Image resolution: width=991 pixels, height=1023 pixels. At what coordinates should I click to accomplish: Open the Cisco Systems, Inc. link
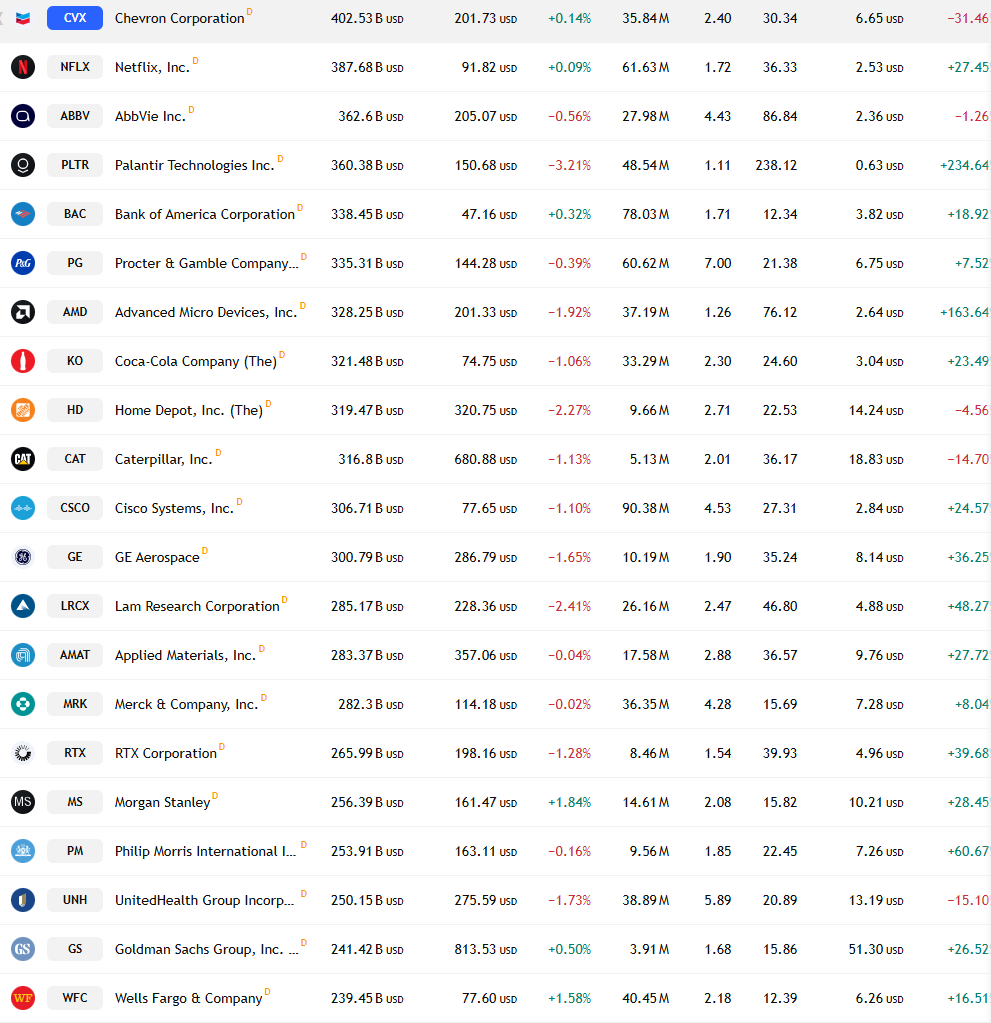pyautogui.click(x=174, y=508)
